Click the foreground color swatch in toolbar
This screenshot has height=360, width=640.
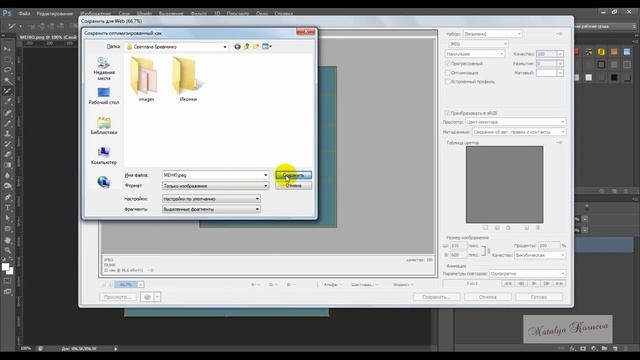pos(5,267)
